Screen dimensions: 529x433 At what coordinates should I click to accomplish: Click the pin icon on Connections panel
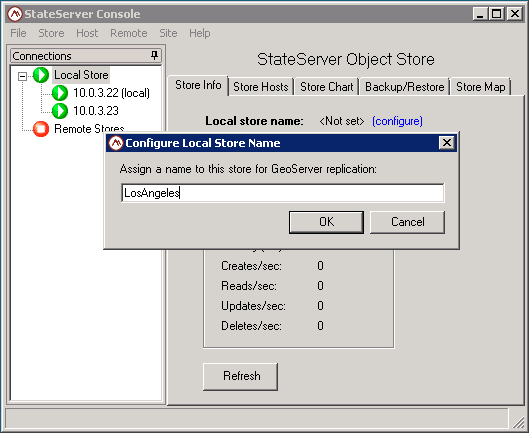click(154, 55)
